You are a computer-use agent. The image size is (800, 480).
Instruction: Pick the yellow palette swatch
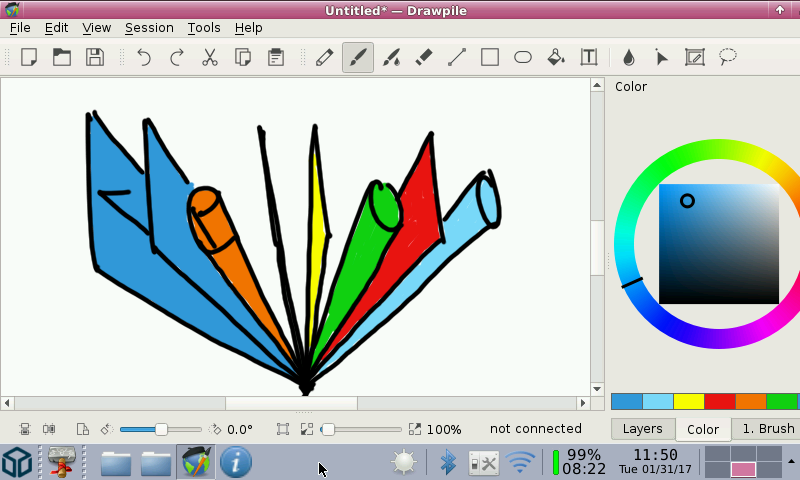[689, 401]
